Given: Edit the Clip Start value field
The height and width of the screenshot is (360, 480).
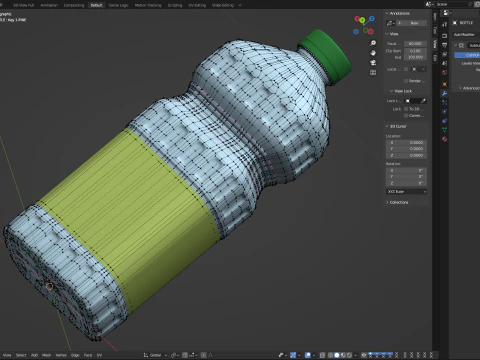Looking at the screenshot, I should (x=415, y=51).
